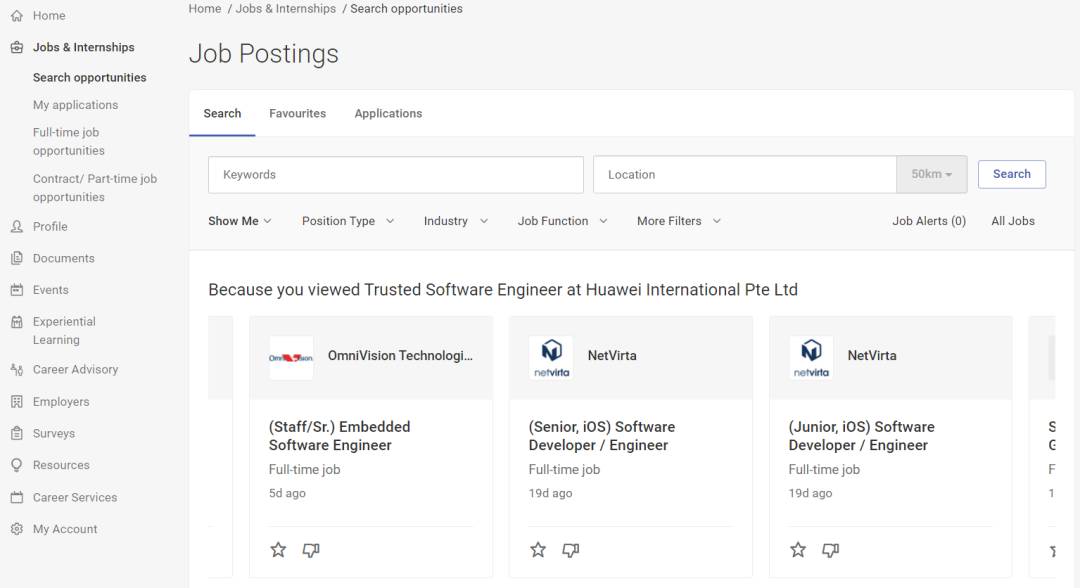Dislike the Senior iOS Software Developer job
The width and height of the screenshot is (1080, 588).
571,550
